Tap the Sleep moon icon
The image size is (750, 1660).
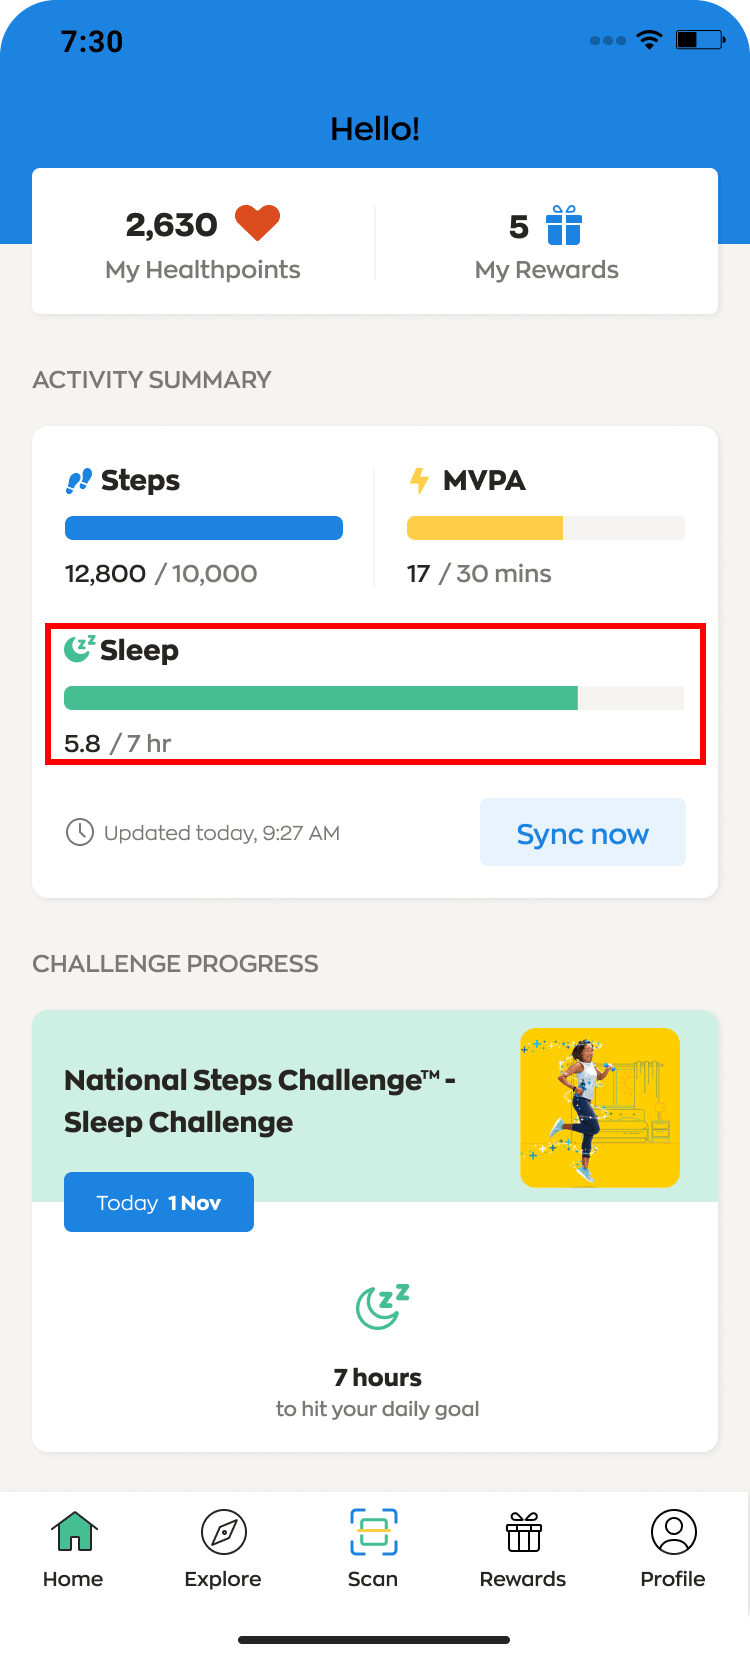click(79, 649)
